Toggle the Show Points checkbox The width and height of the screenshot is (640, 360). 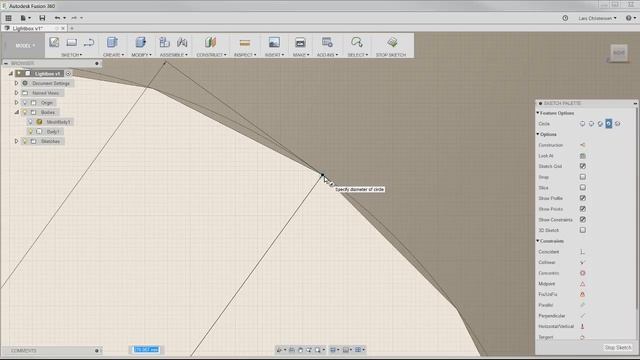pyautogui.click(x=582, y=209)
